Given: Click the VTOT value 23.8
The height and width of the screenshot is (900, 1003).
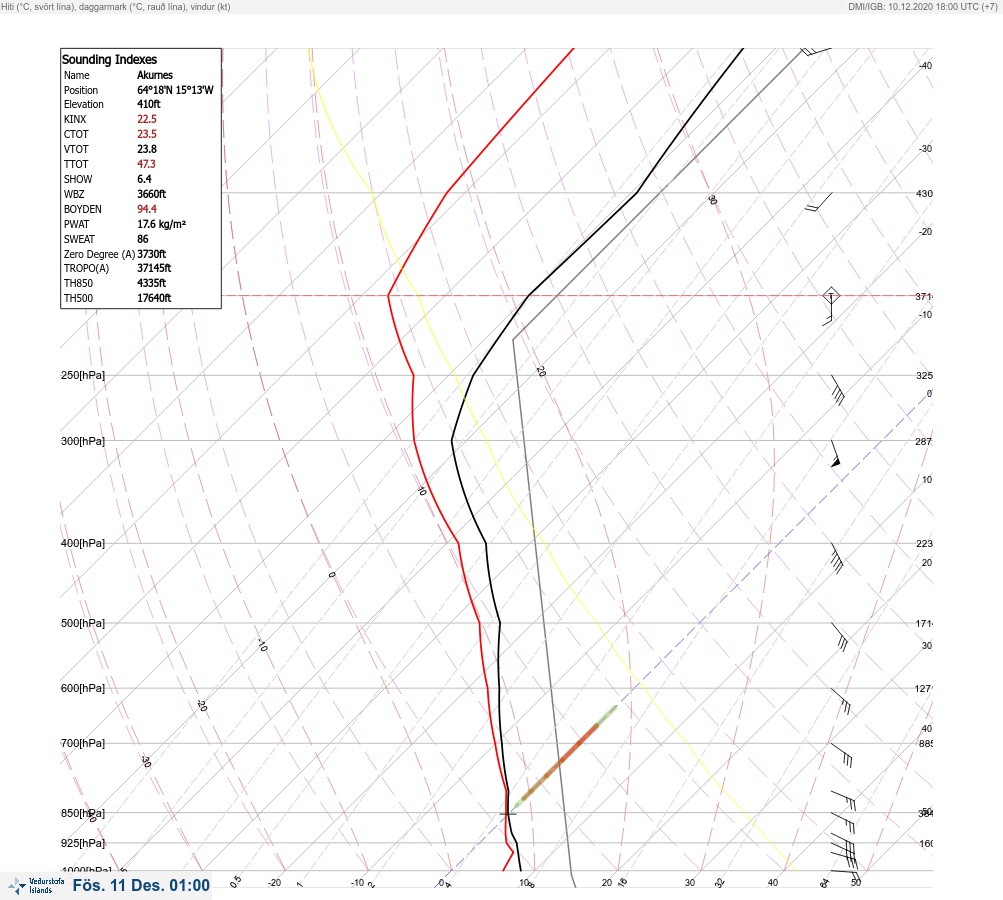Looking at the screenshot, I should click(x=146, y=149).
